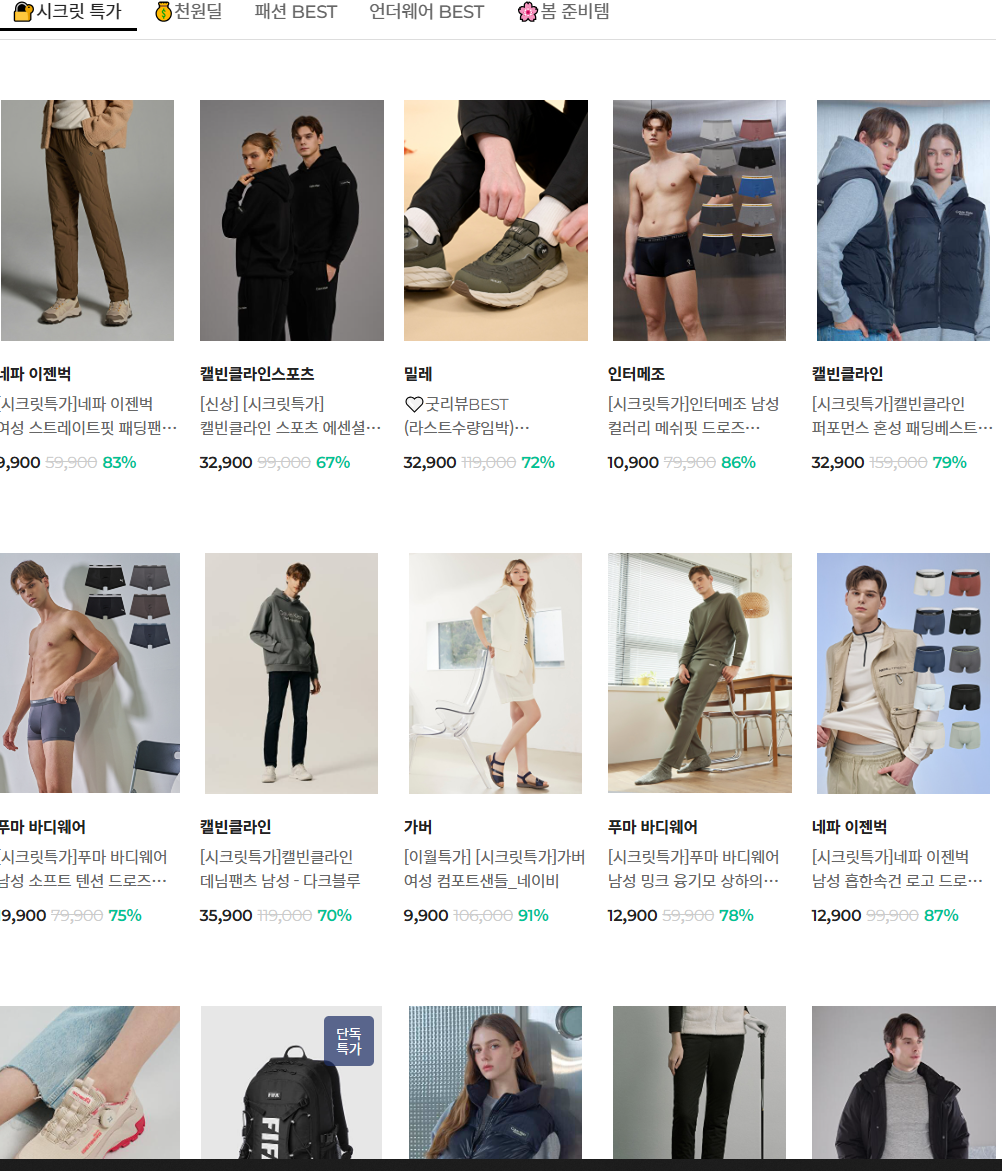Screen dimensions: 1002x1171
Task: Open 푸마 바디웨어 밍크 융기모 상하의 title
Action: pos(692,869)
